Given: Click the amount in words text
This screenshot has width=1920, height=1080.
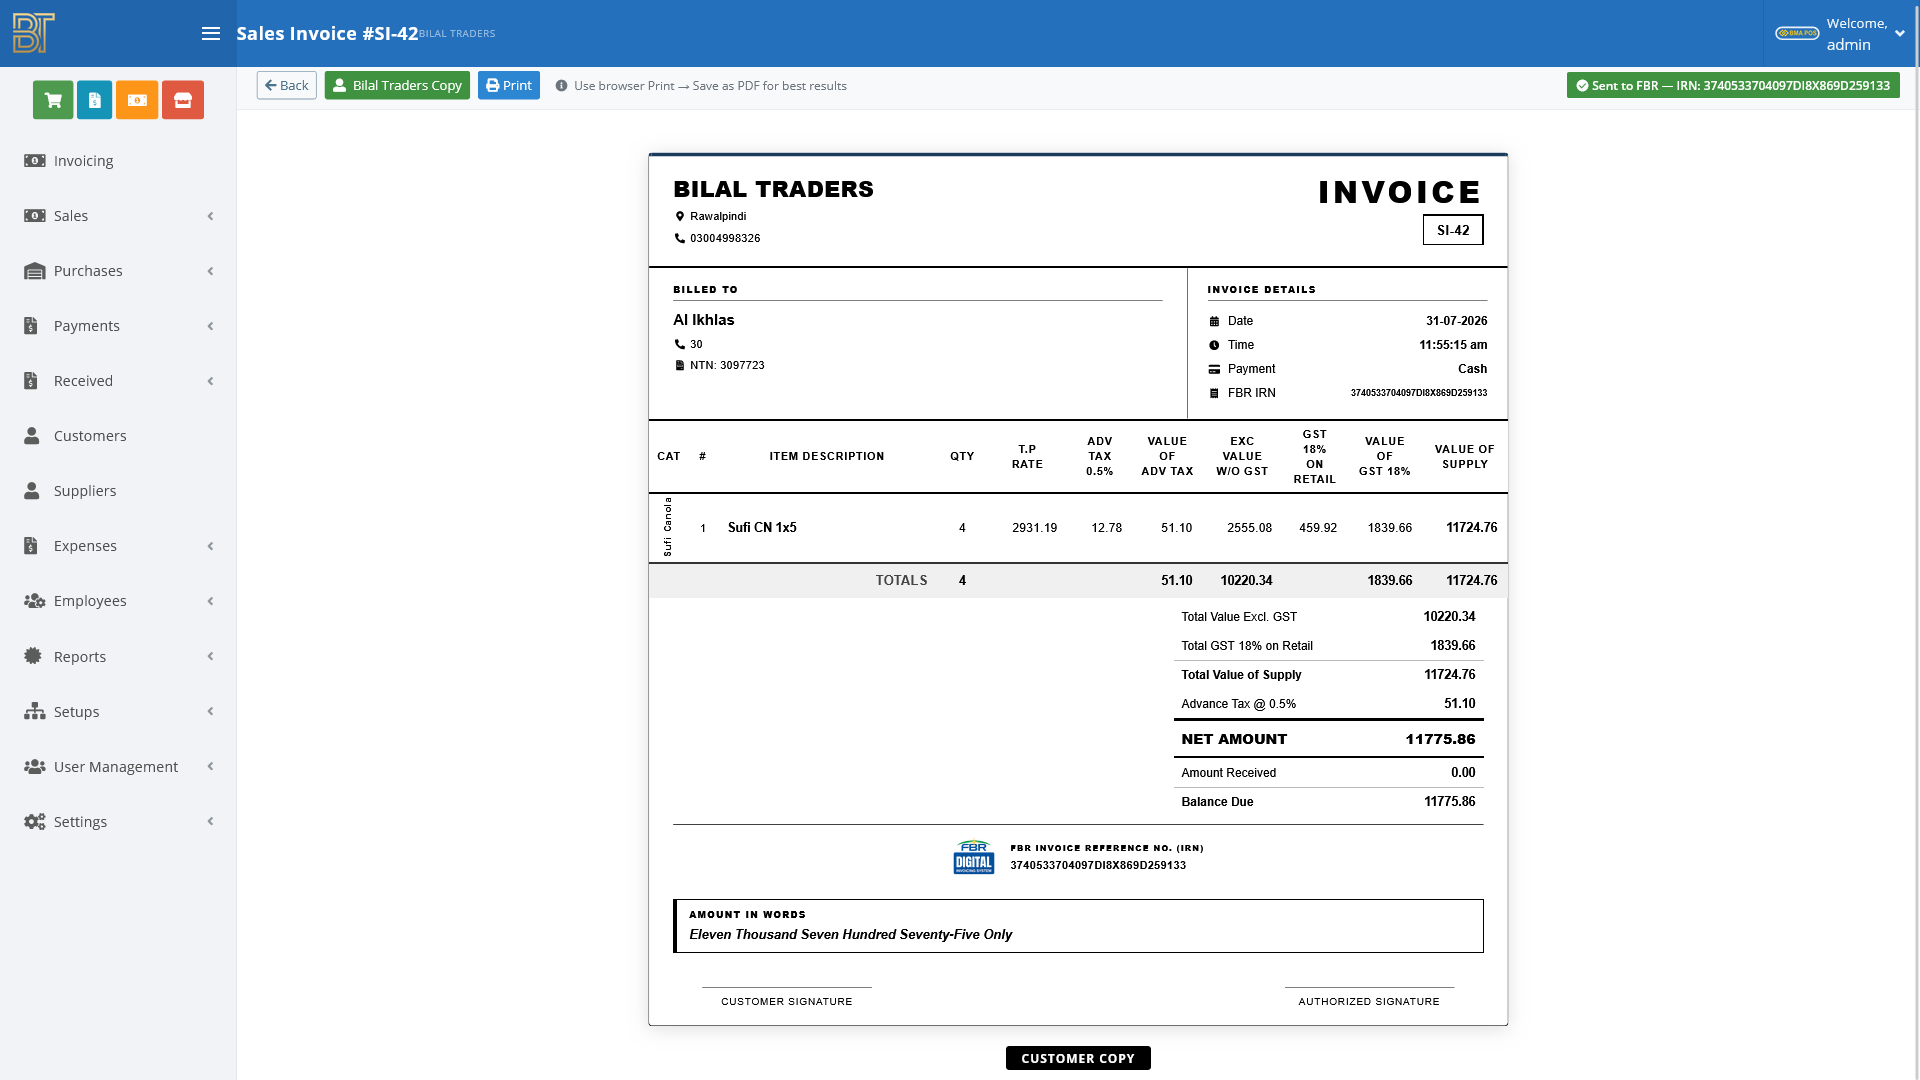Looking at the screenshot, I should point(850,935).
